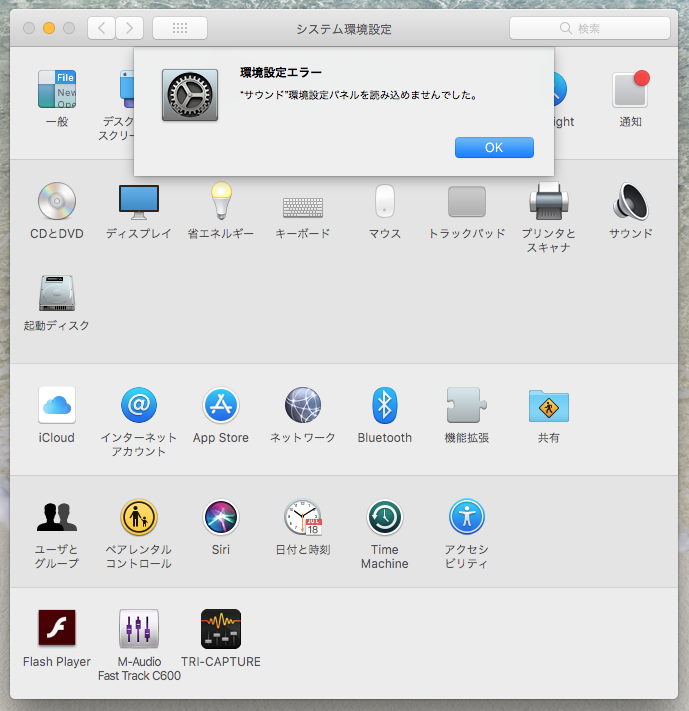Image resolution: width=689 pixels, height=711 pixels.
Task: Open Keyboard preferences
Action: (302, 205)
